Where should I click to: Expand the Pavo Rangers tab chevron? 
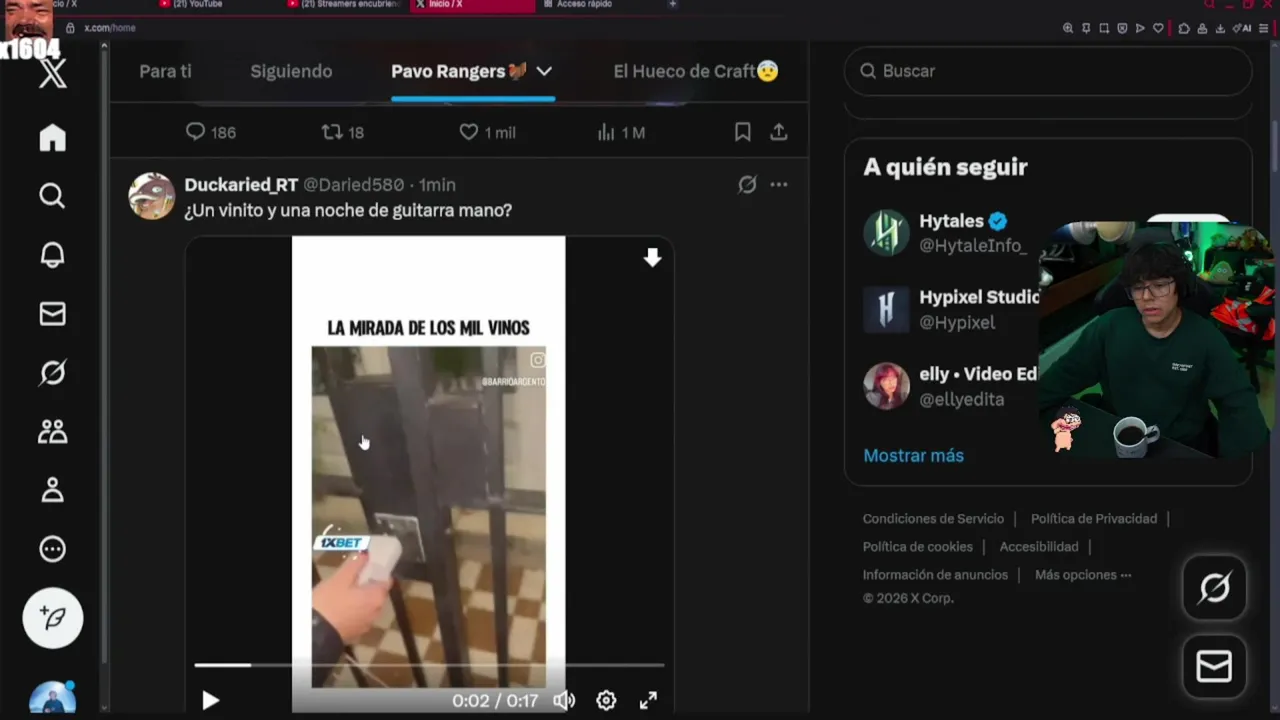[544, 71]
